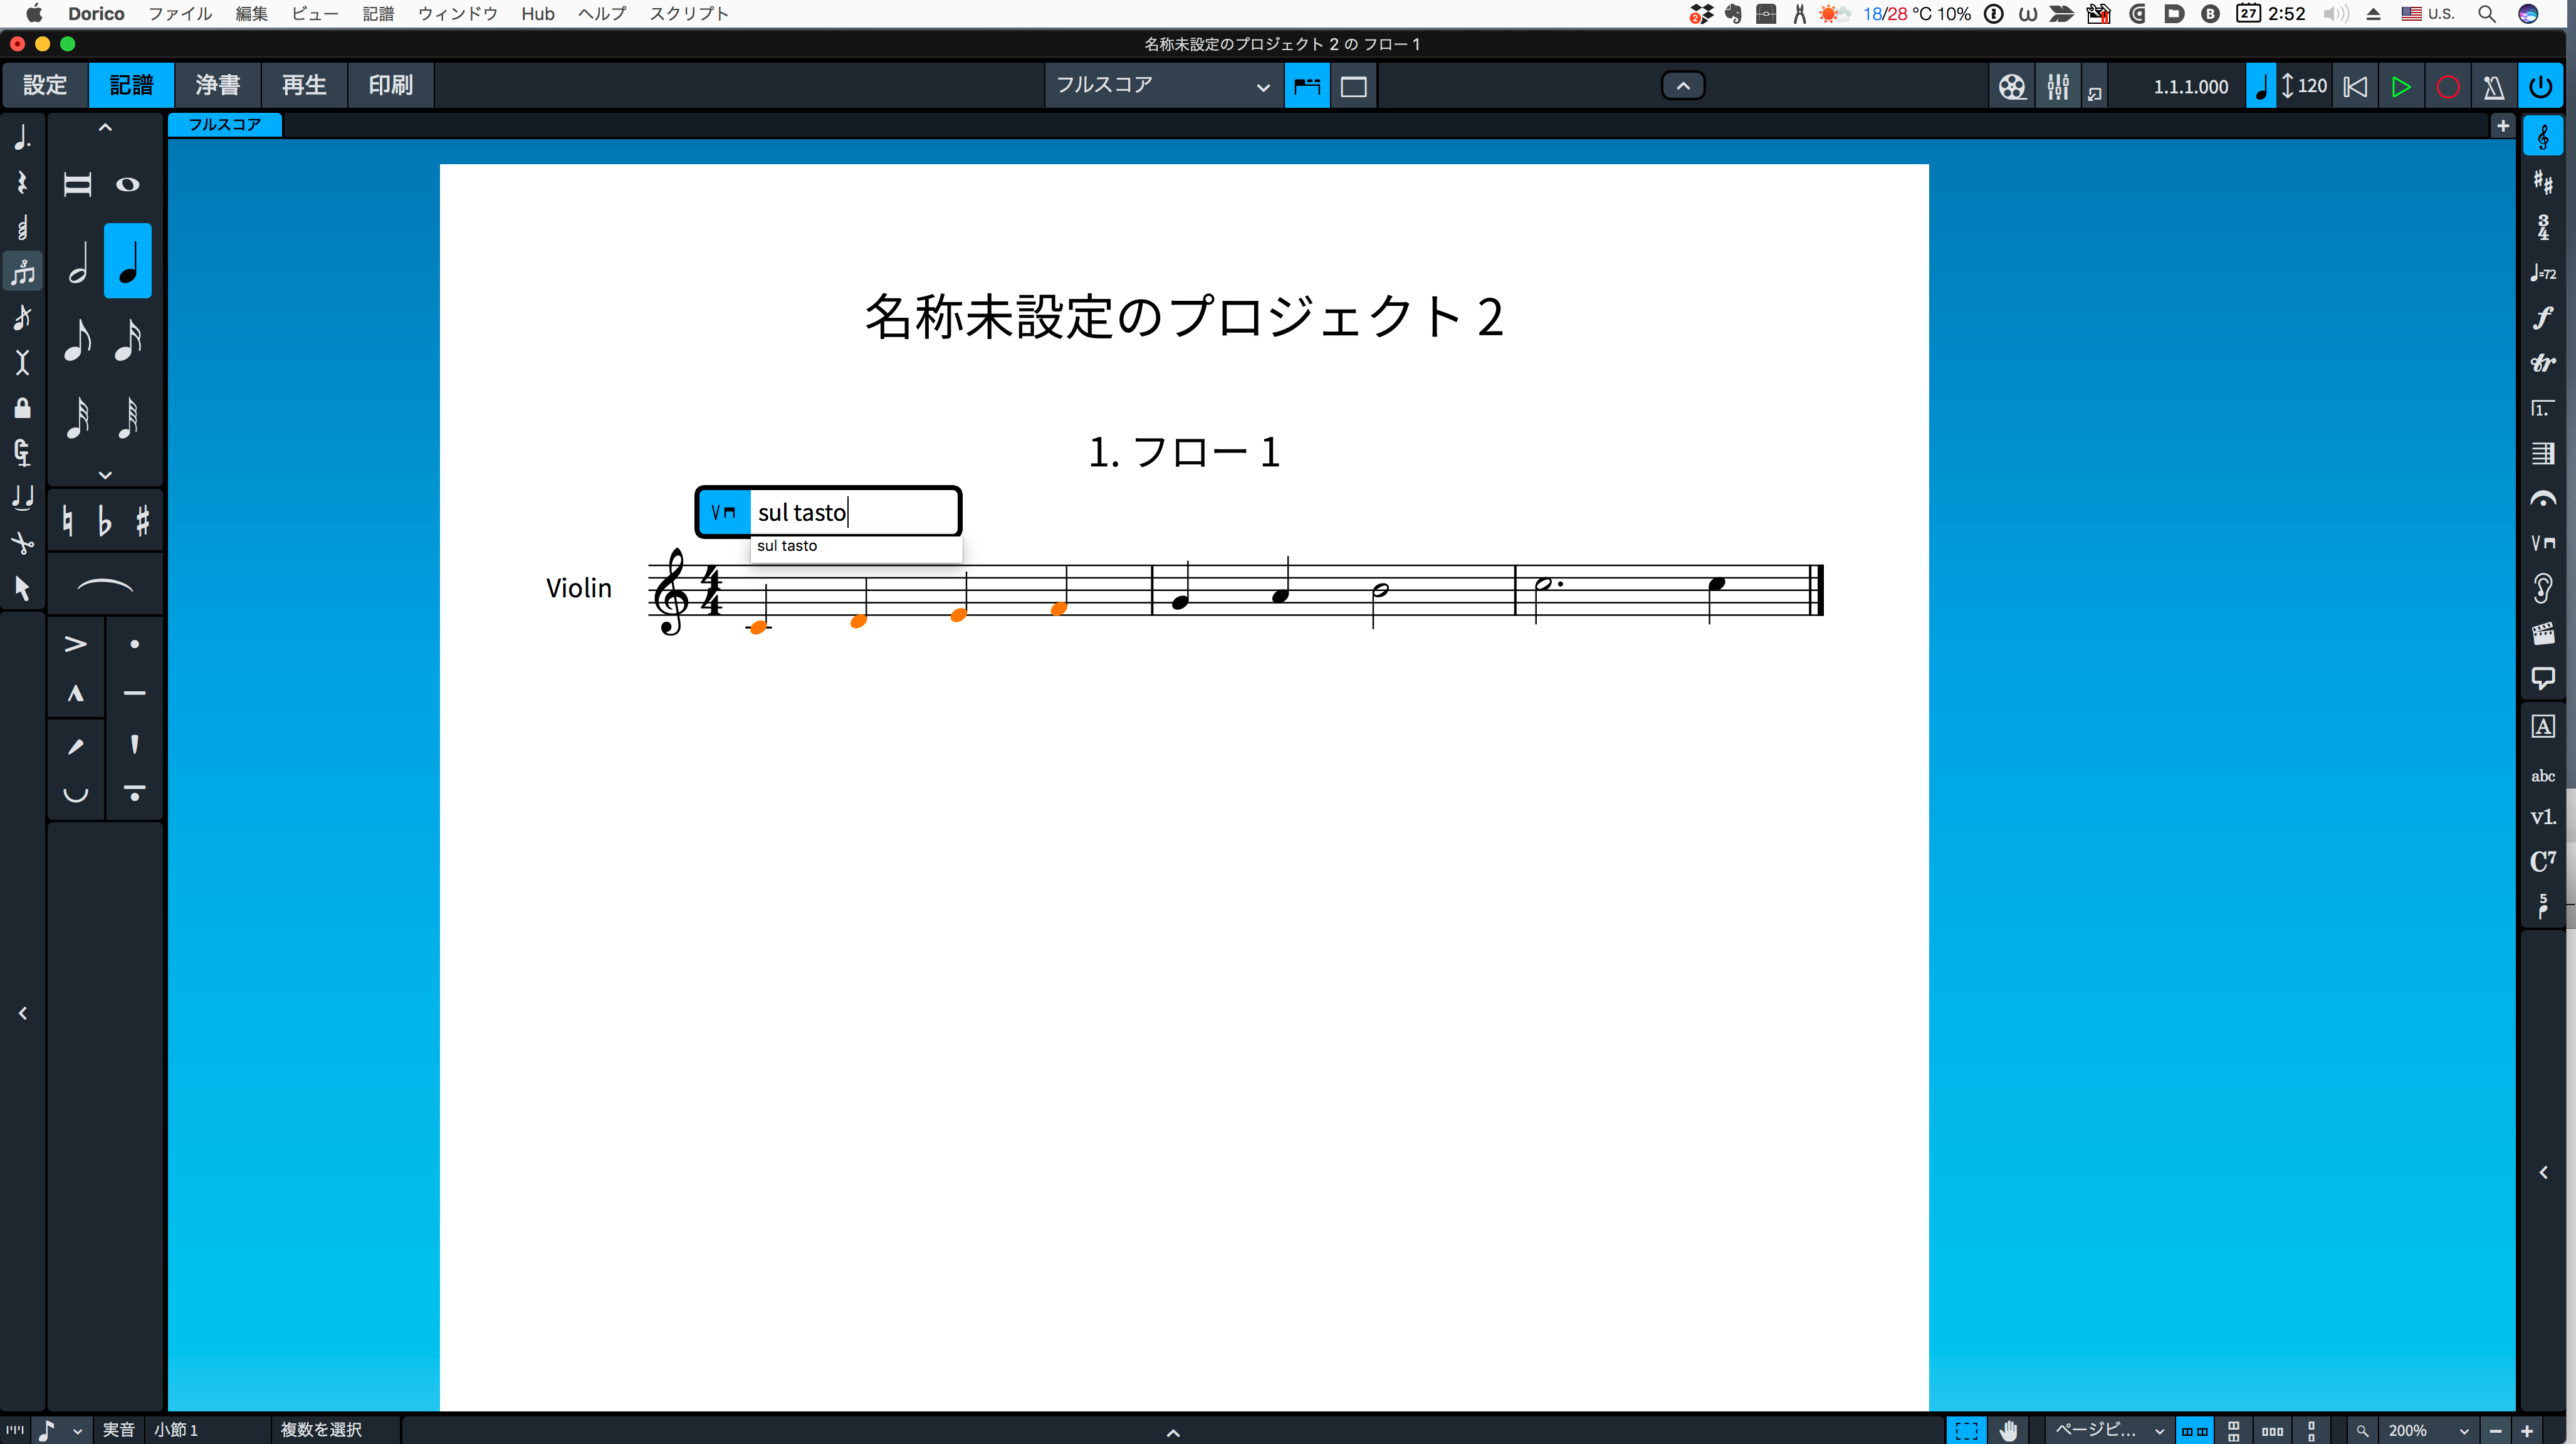Image resolution: width=2576 pixels, height=1444 pixels.
Task: Open macOS Spotlight search
Action: tap(2487, 13)
